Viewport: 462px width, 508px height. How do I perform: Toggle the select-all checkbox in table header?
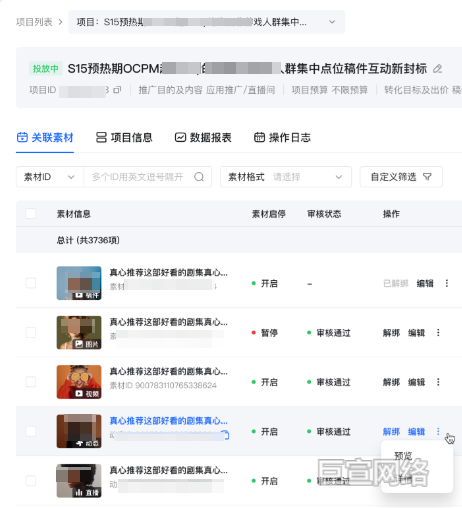(x=31, y=213)
